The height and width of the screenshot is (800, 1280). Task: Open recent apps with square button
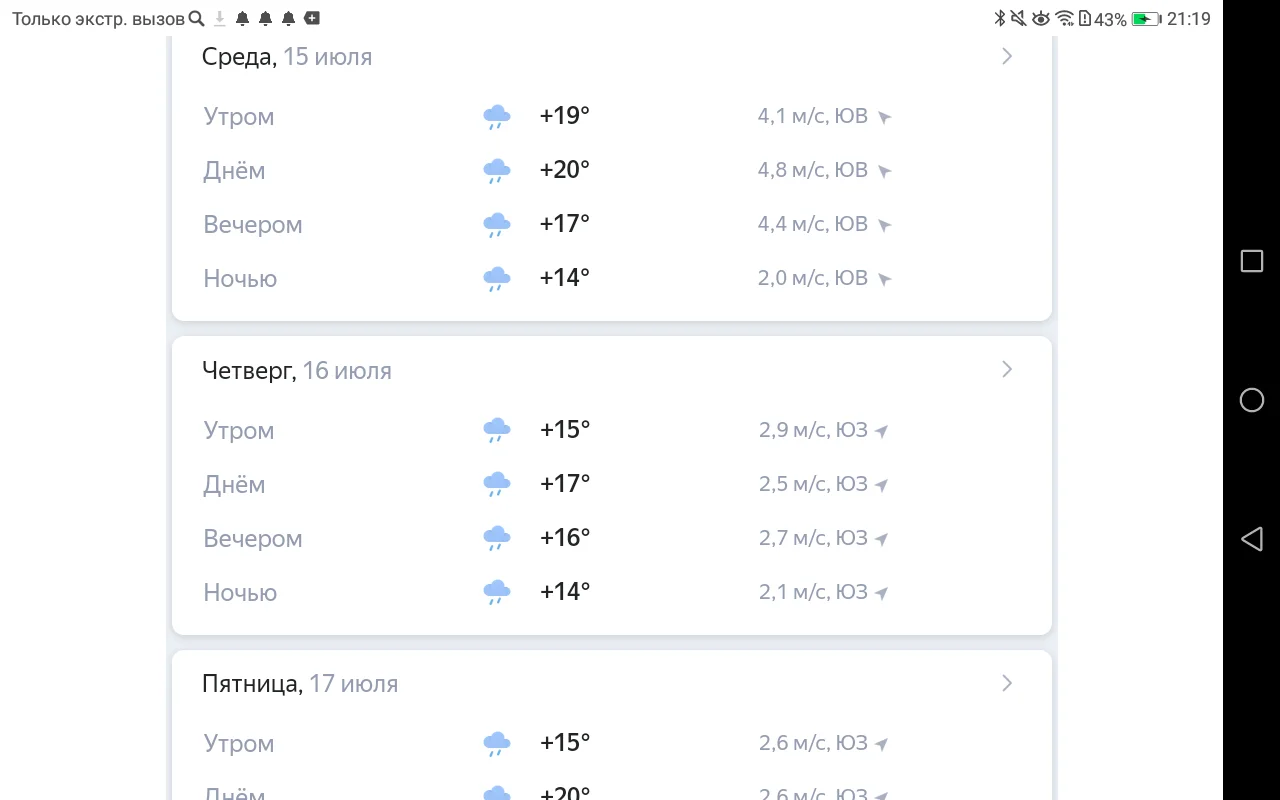tap(1251, 261)
